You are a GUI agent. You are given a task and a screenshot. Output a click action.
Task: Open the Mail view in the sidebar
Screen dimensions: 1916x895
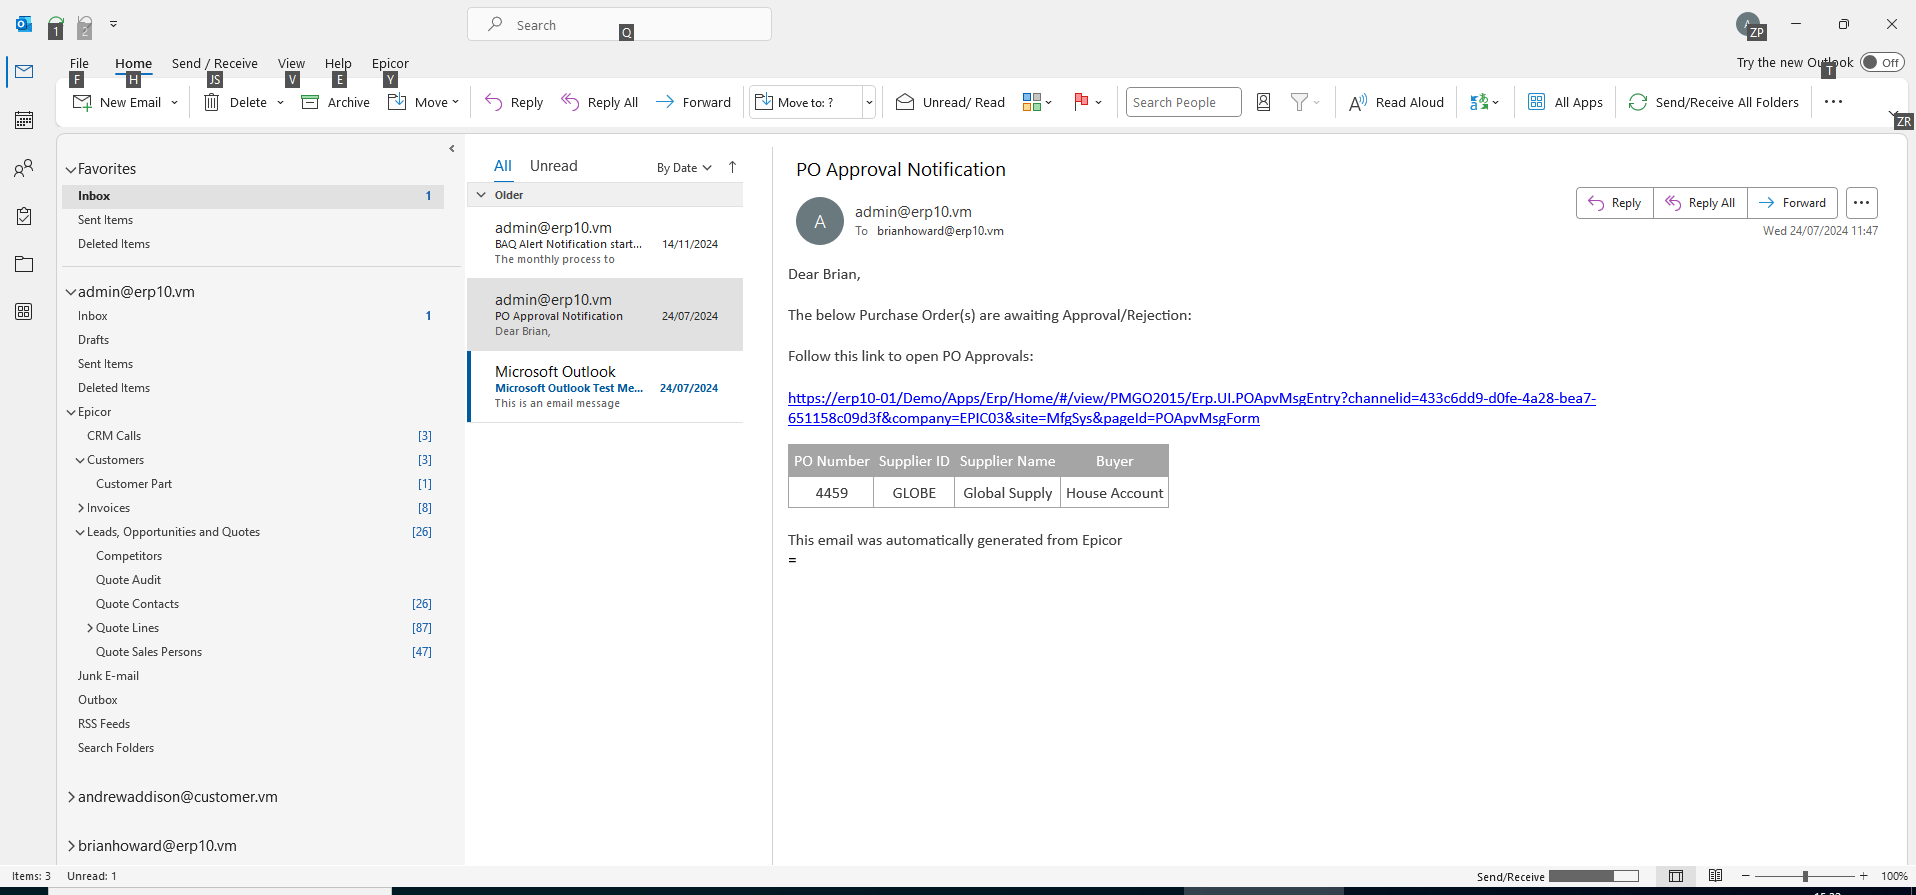pos(24,72)
